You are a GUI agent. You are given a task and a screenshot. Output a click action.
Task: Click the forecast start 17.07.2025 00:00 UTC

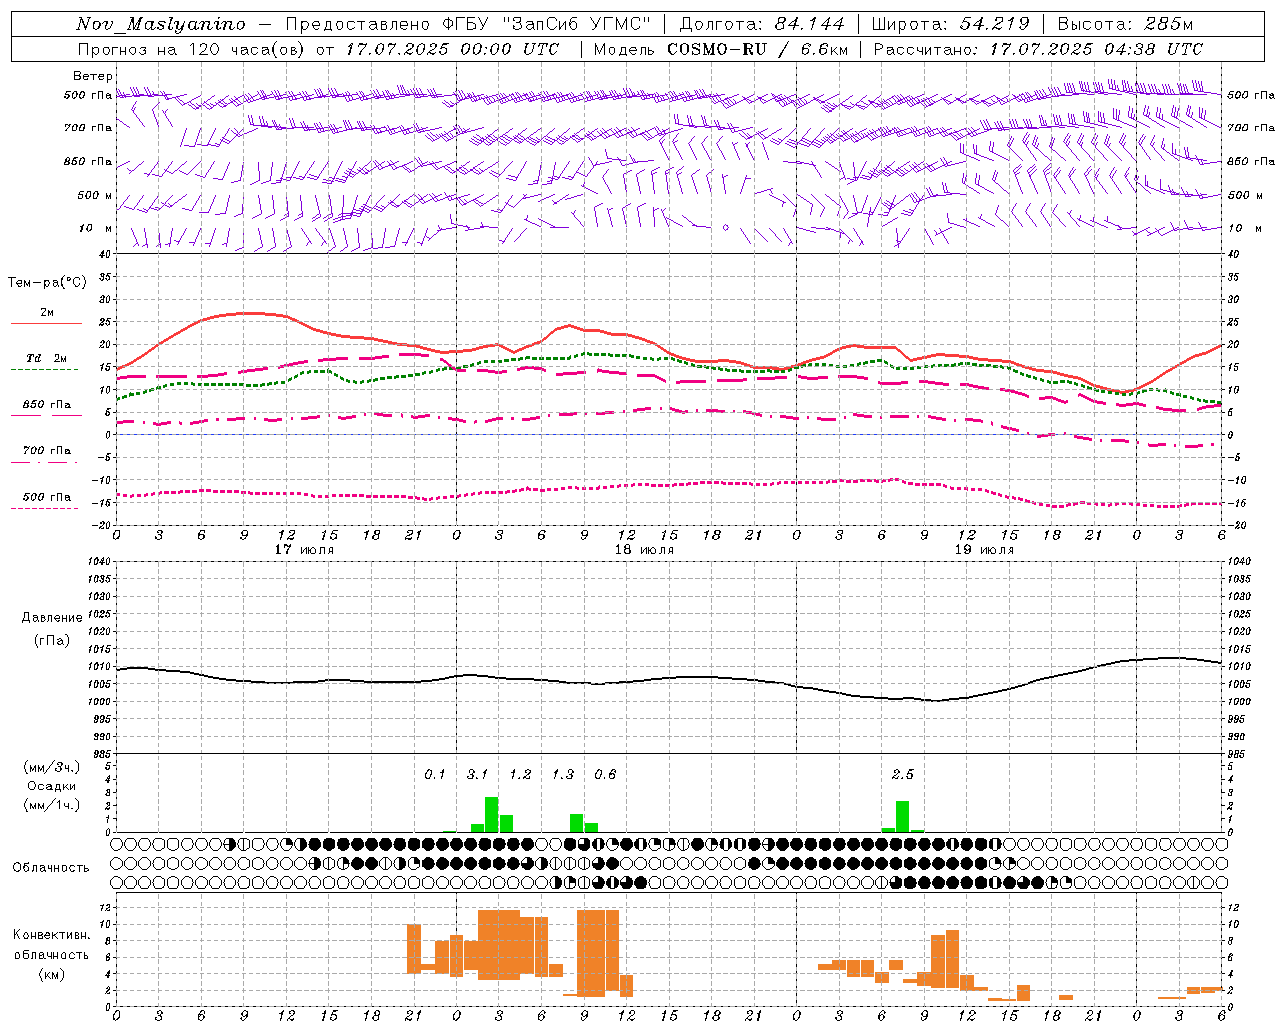[x=452, y=49]
